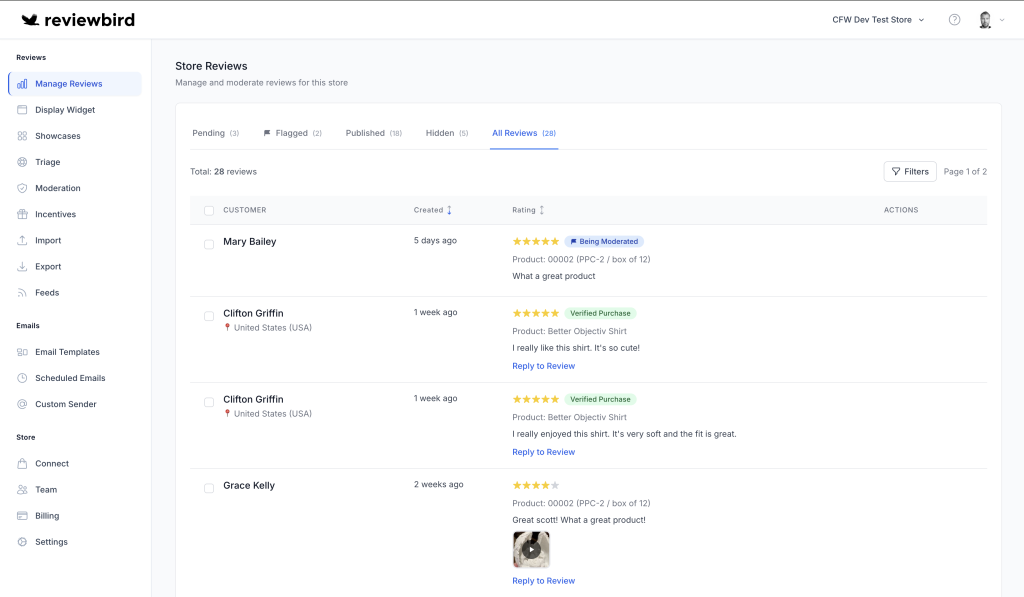The height and width of the screenshot is (597, 1024).
Task: Check the select-all checkbox in table header
Action: tap(209, 210)
